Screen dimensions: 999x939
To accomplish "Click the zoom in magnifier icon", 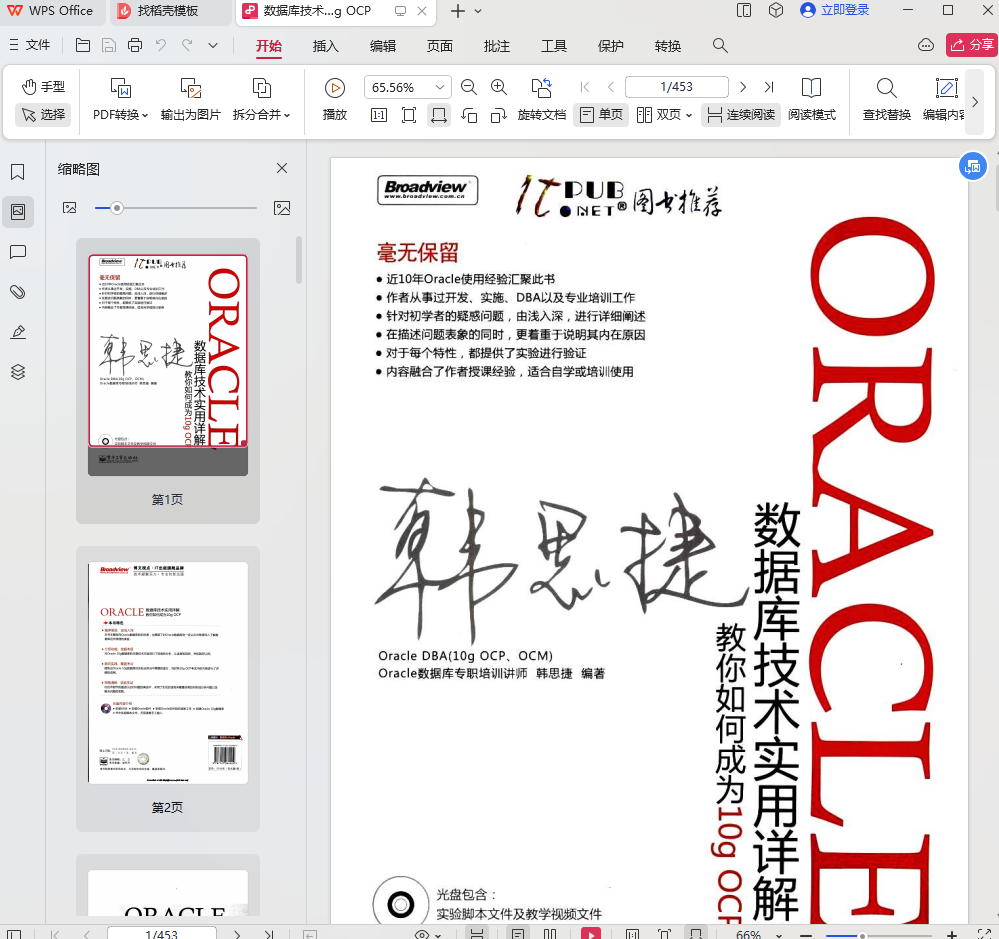I will click(499, 87).
